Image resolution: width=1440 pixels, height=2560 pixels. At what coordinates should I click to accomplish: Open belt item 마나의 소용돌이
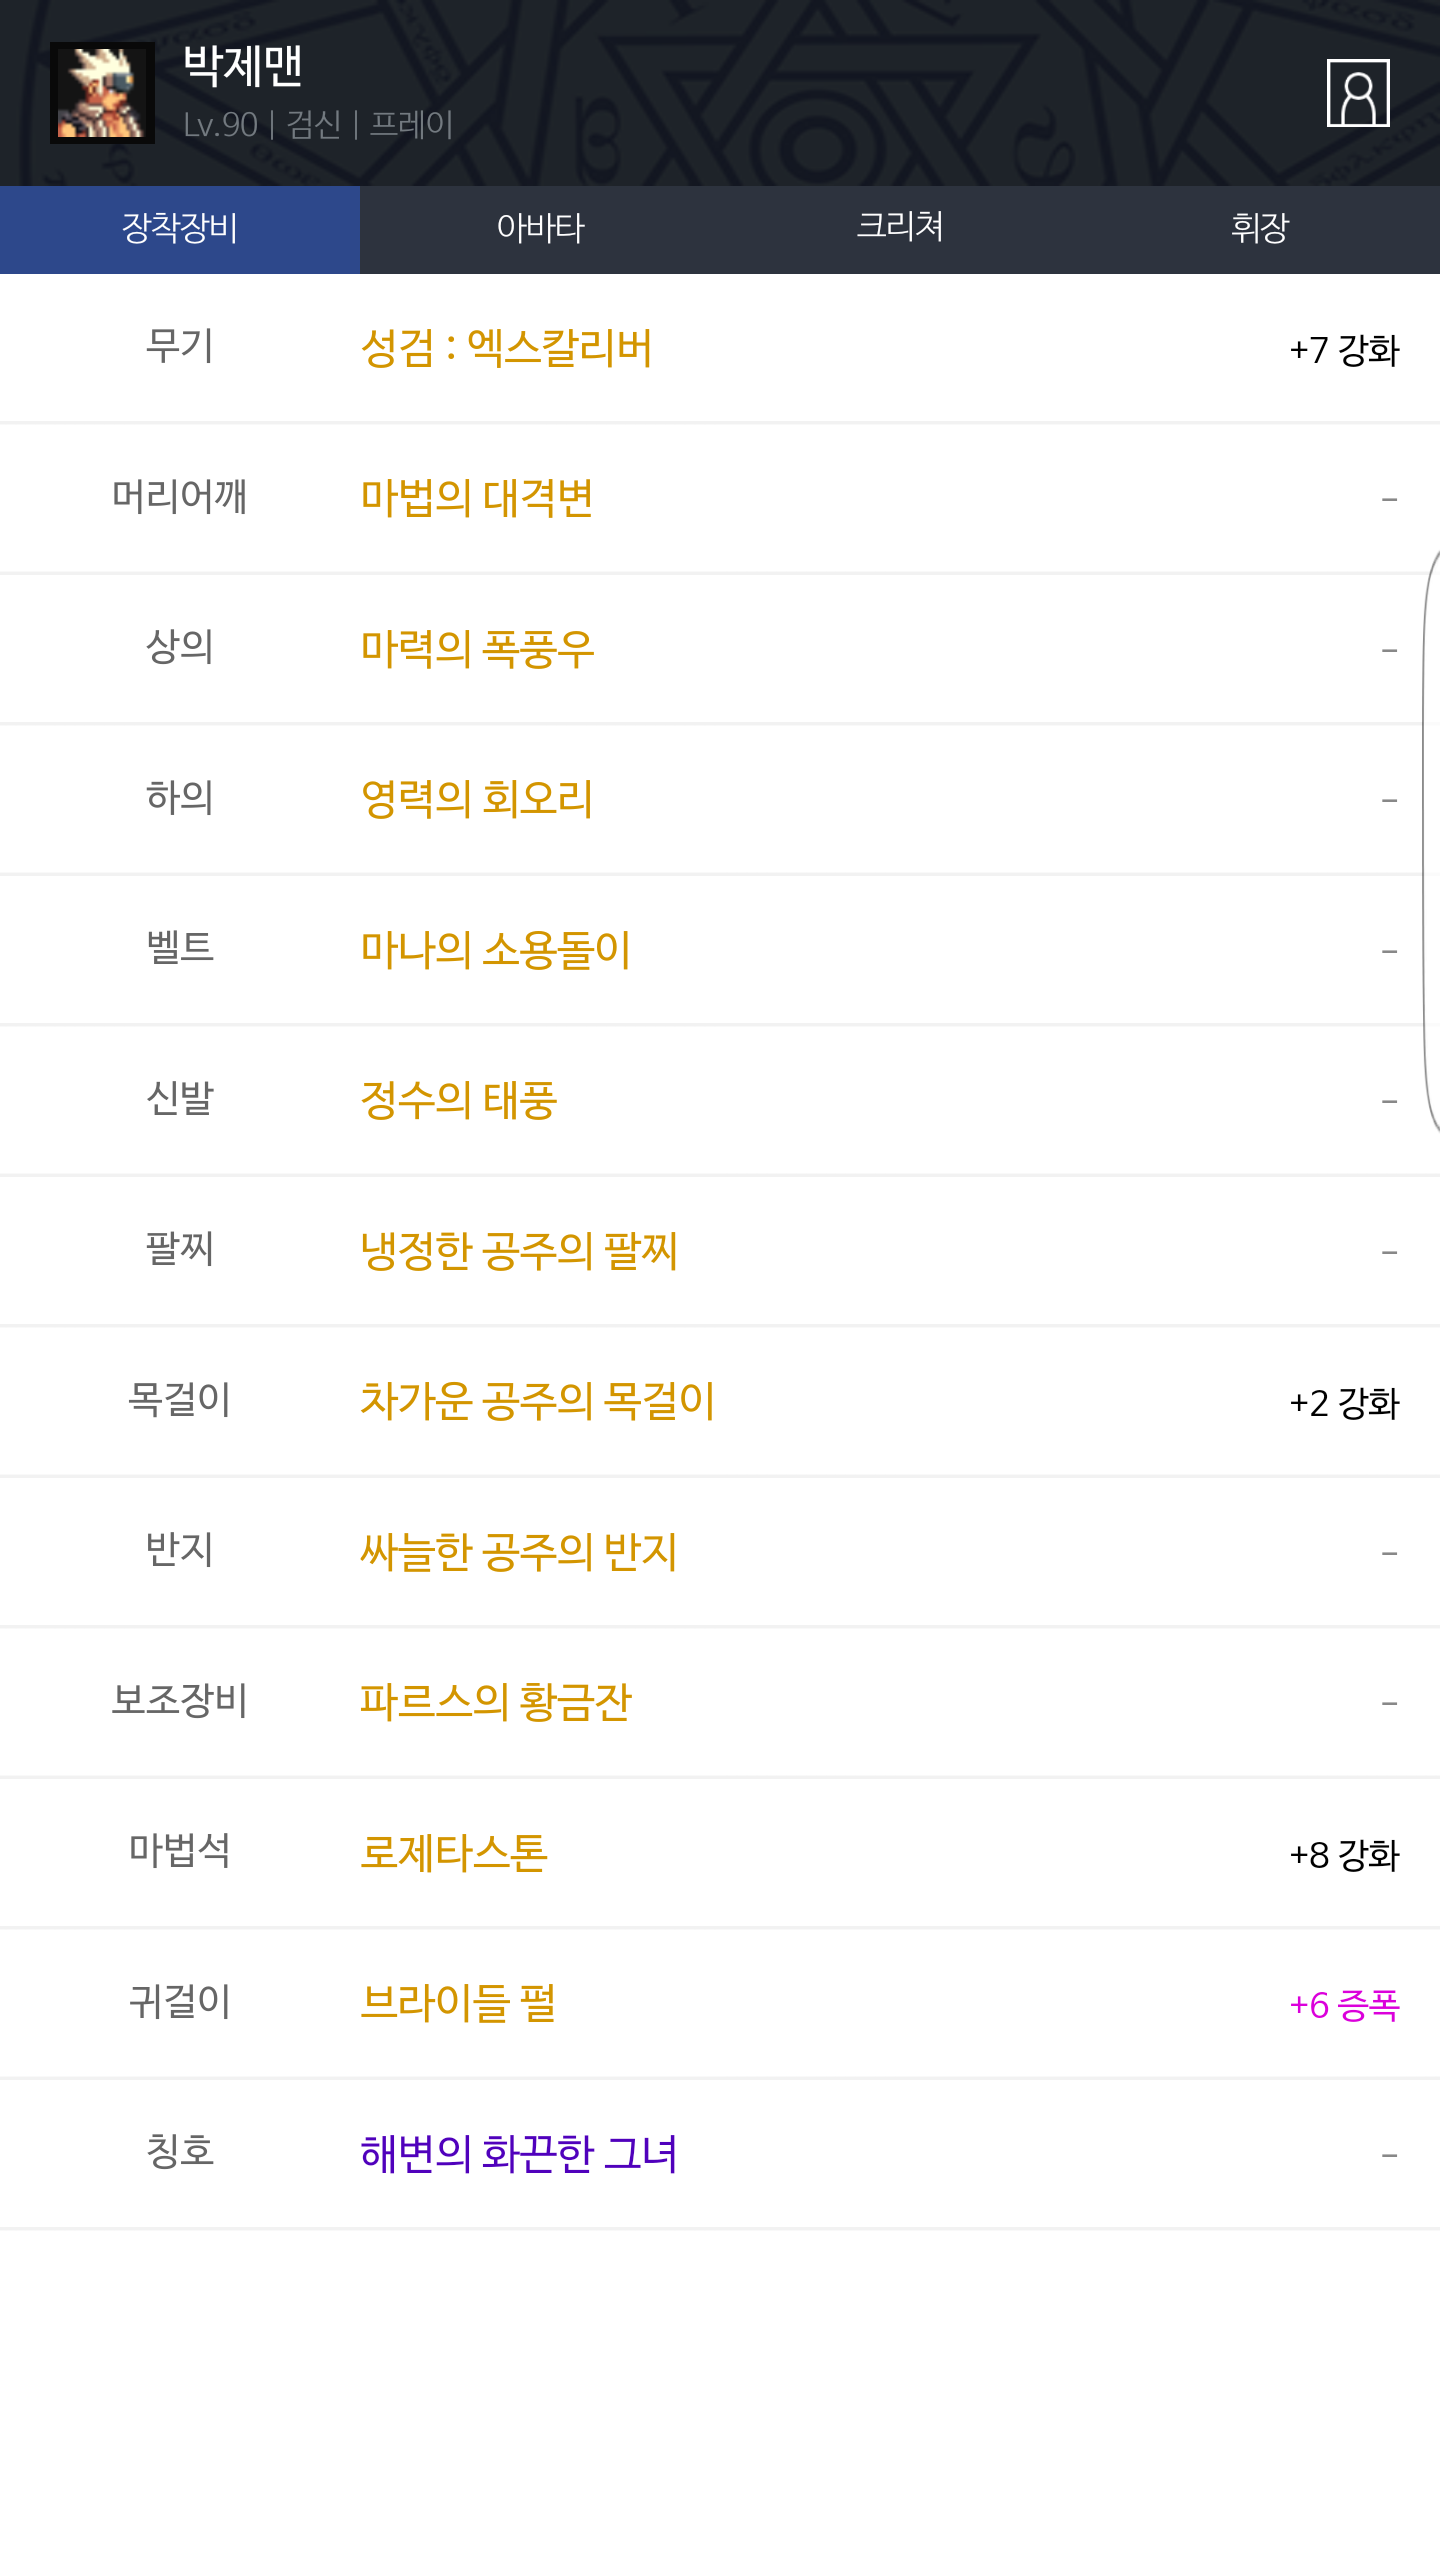click(x=495, y=950)
